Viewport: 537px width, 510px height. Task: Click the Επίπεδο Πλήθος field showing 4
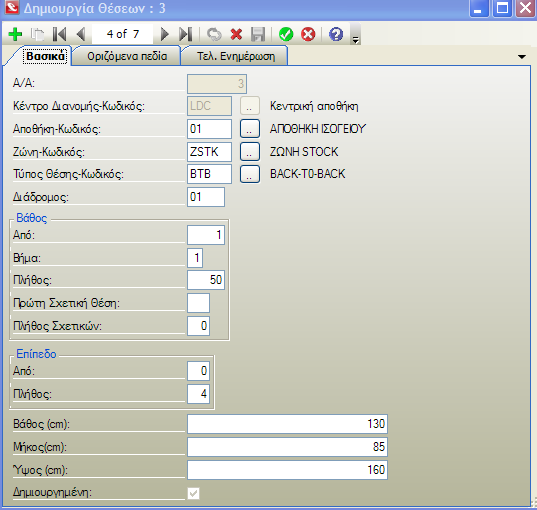(198, 394)
